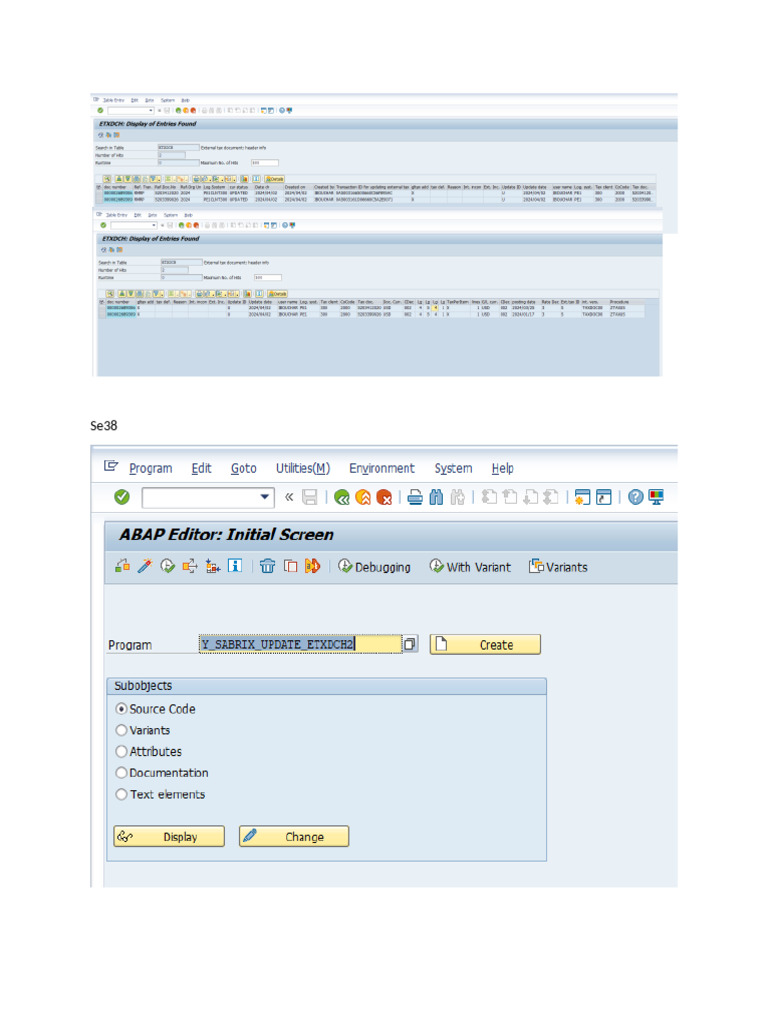Screen dimensions: 768x1024
Task: Click the With Variant button
Action: coord(470,567)
